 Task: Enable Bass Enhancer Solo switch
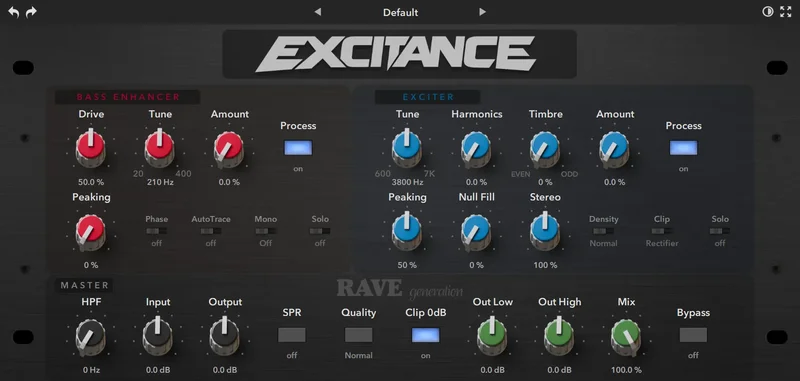point(320,231)
